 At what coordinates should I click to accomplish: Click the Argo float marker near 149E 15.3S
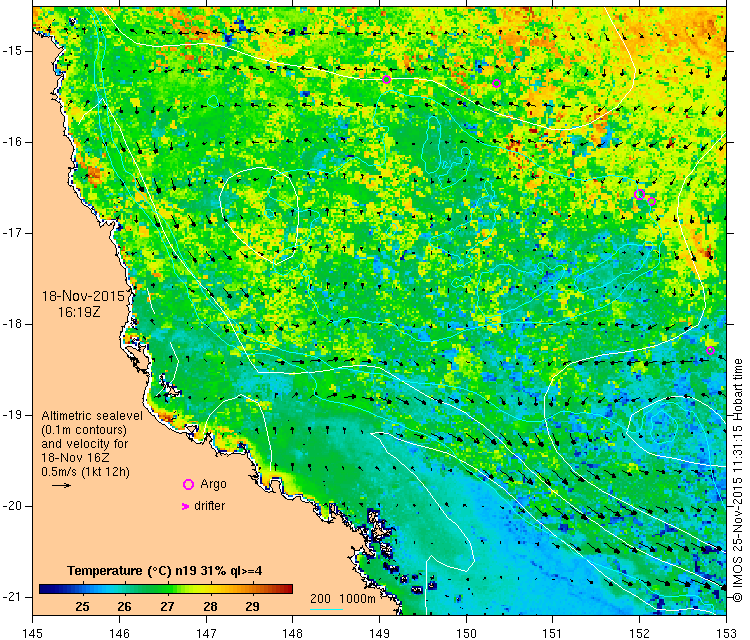(386, 79)
